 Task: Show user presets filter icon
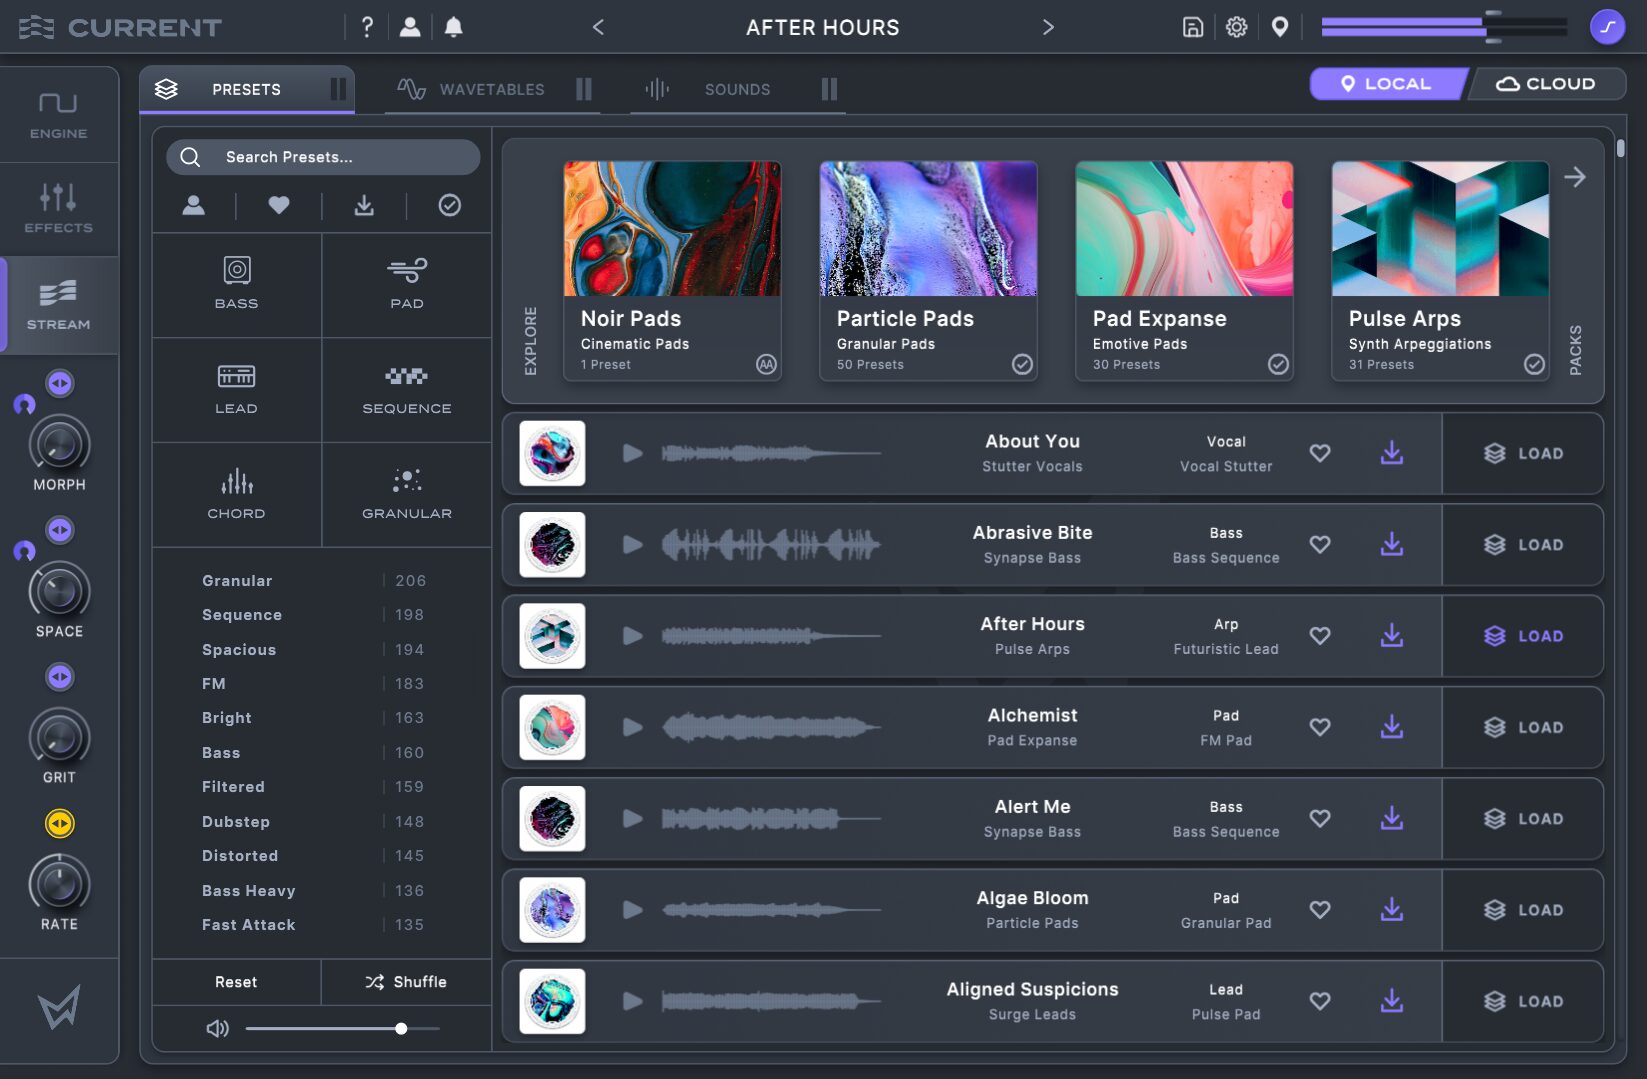pos(194,205)
